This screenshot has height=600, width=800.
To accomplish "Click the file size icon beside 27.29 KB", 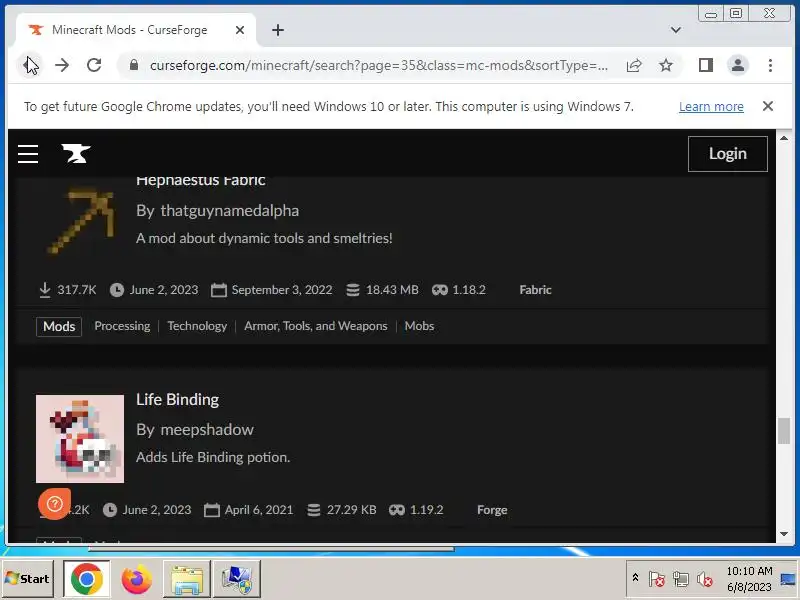I will coord(314,510).
